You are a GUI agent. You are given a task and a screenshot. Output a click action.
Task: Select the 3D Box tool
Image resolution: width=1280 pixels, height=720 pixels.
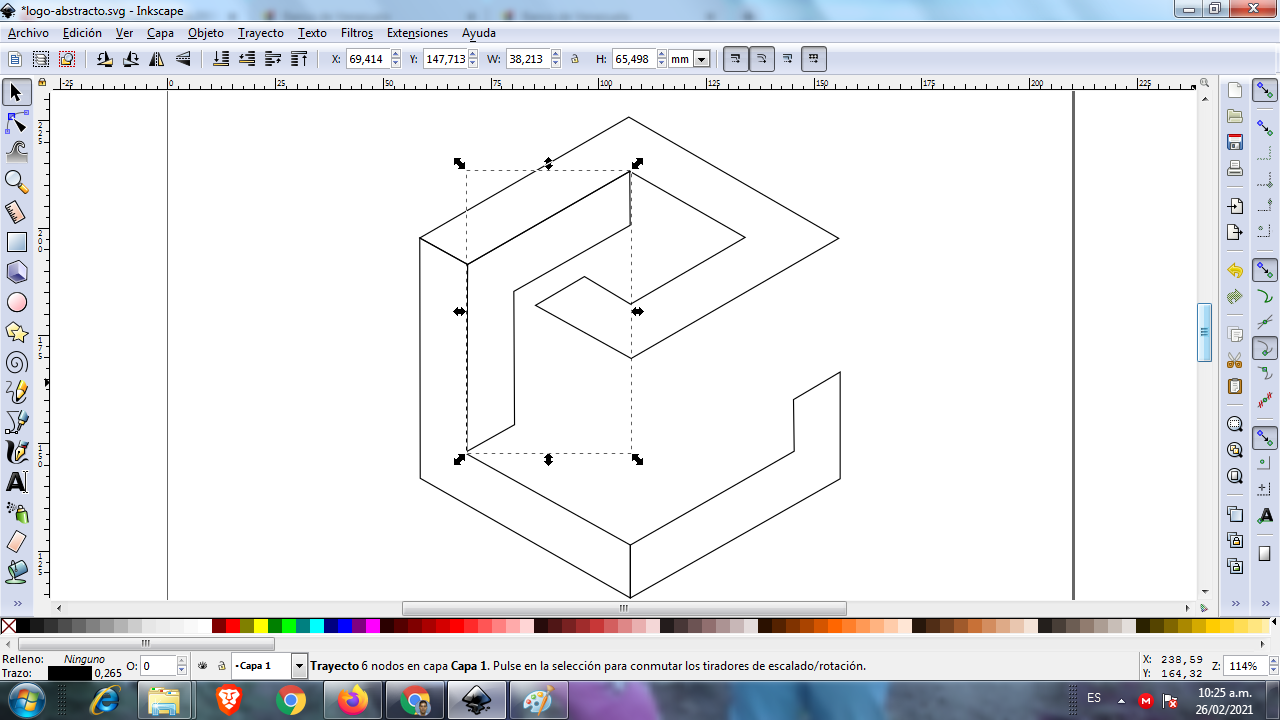(x=16, y=272)
